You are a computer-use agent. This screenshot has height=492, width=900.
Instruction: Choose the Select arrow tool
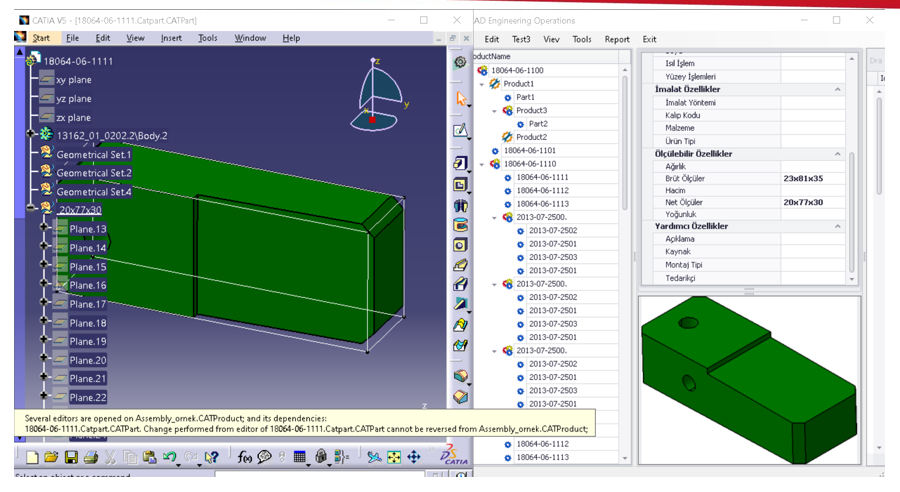tap(461, 98)
